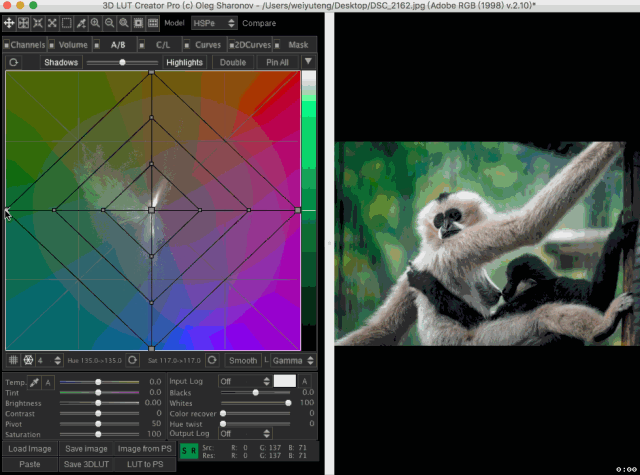This screenshot has height=475, width=640.
Task: Click the 'A' button next to Input Log swatch
Action: coord(304,381)
